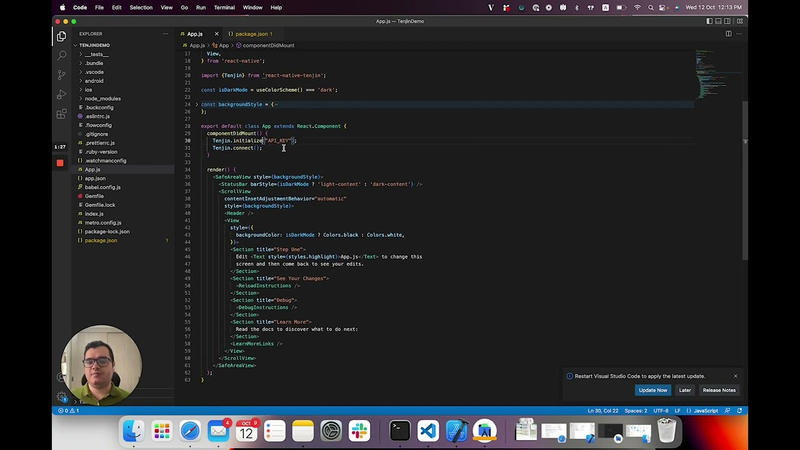Screen dimensions: 800x450
Task: Open Mail from the Dock
Action: 218,431
